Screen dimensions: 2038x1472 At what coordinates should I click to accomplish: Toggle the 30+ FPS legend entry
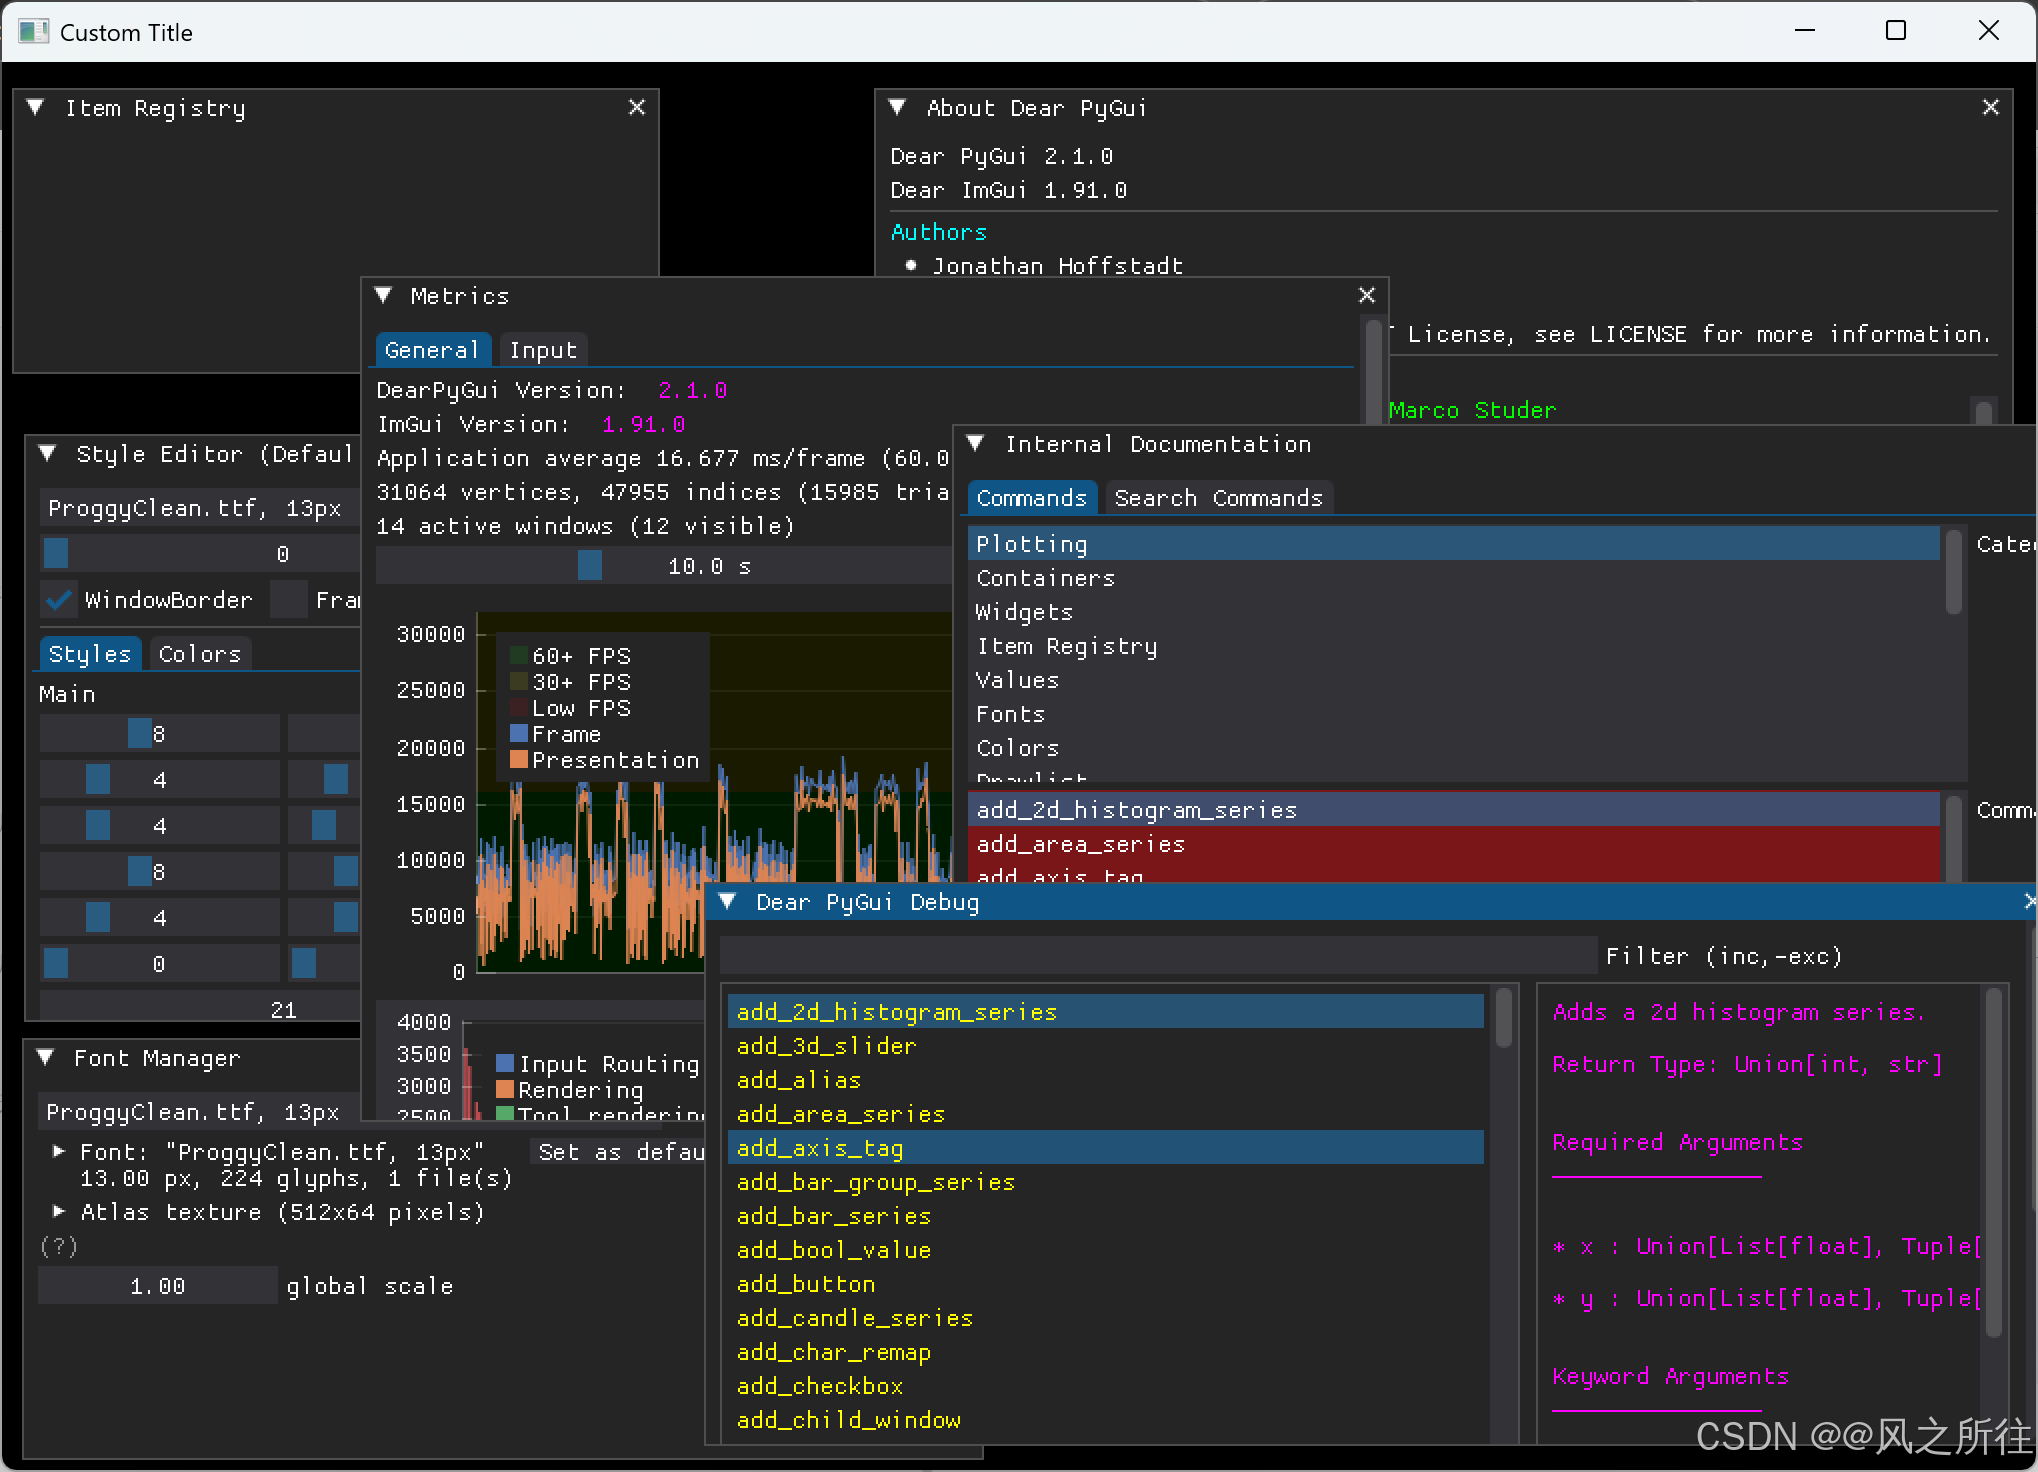pos(571,682)
